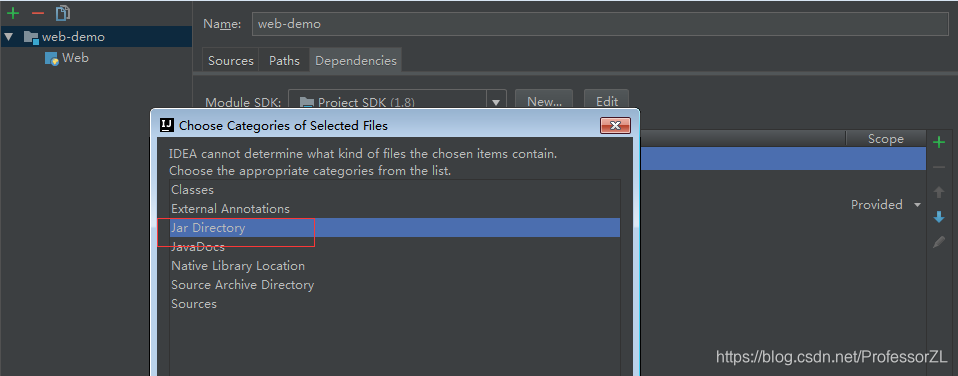This screenshot has height=376, width=958.
Task: Edit the module Name field
Action: tap(600, 24)
